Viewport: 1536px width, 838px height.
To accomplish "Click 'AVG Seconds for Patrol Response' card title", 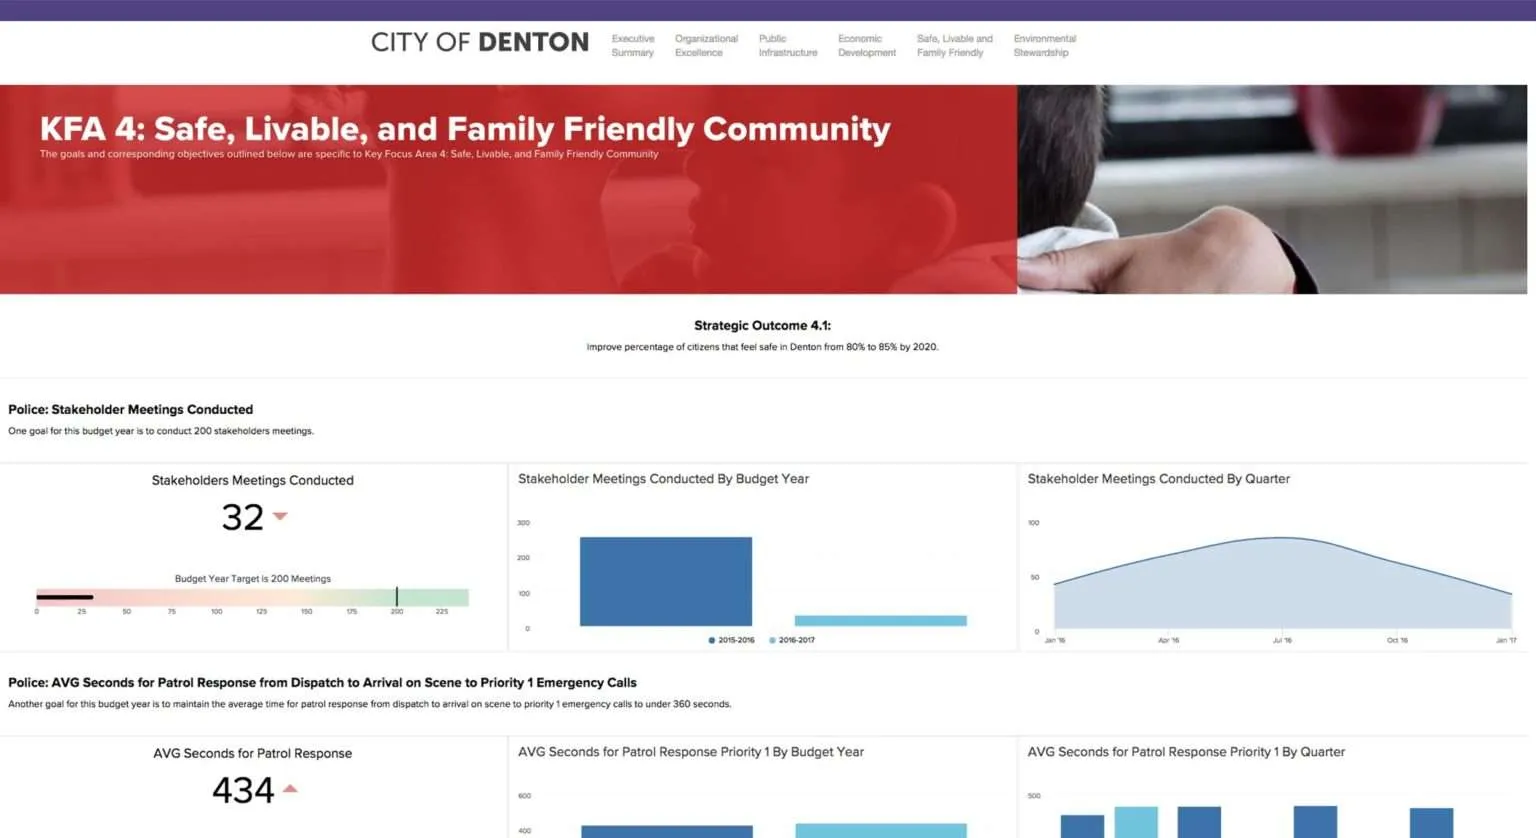I will [253, 753].
